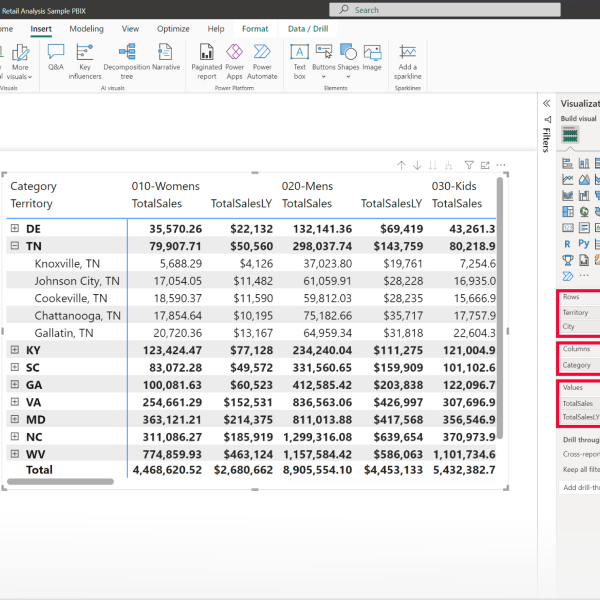Click the Build visual matrix icon
Viewport: 600px width, 600px height.
pos(570,135)
